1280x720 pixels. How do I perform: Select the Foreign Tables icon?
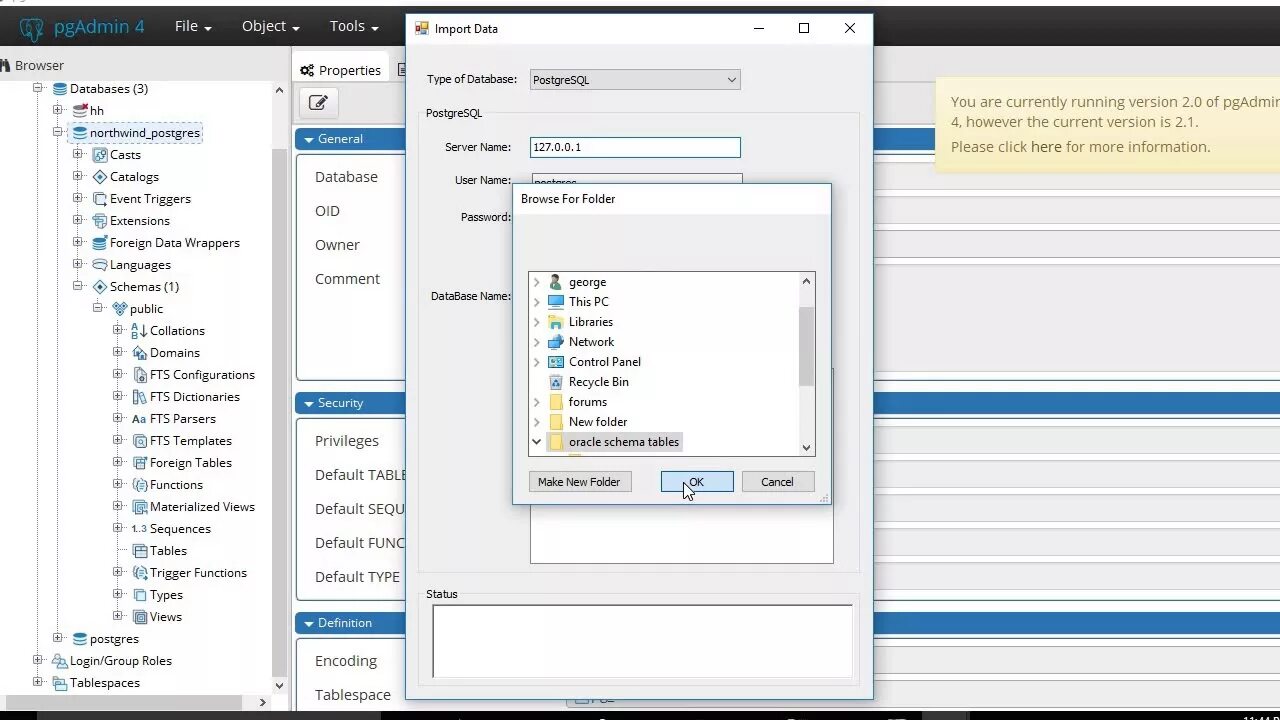[x=139, y=463]
